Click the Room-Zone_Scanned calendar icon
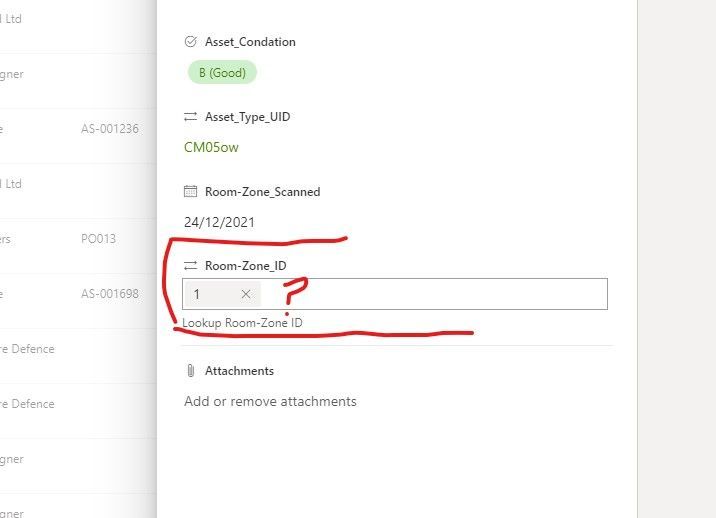 [x=191, y=191]
